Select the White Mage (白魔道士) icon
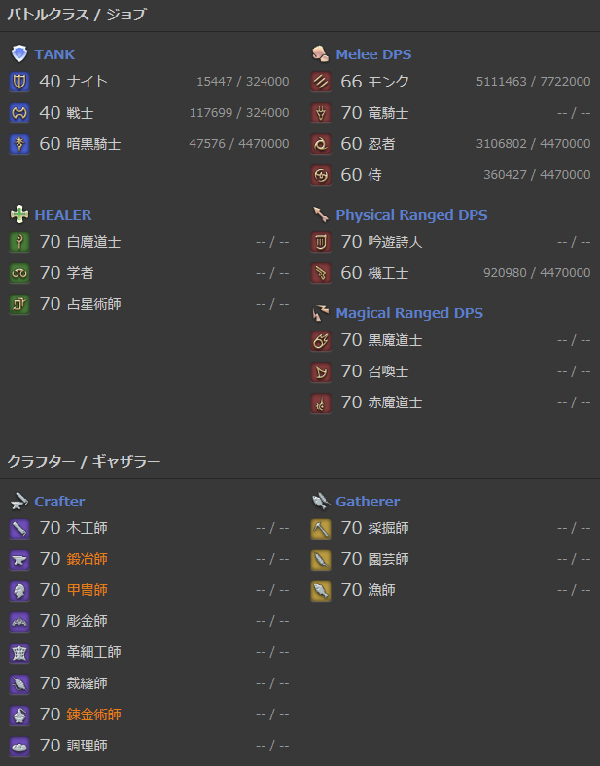 click(20, 242)
